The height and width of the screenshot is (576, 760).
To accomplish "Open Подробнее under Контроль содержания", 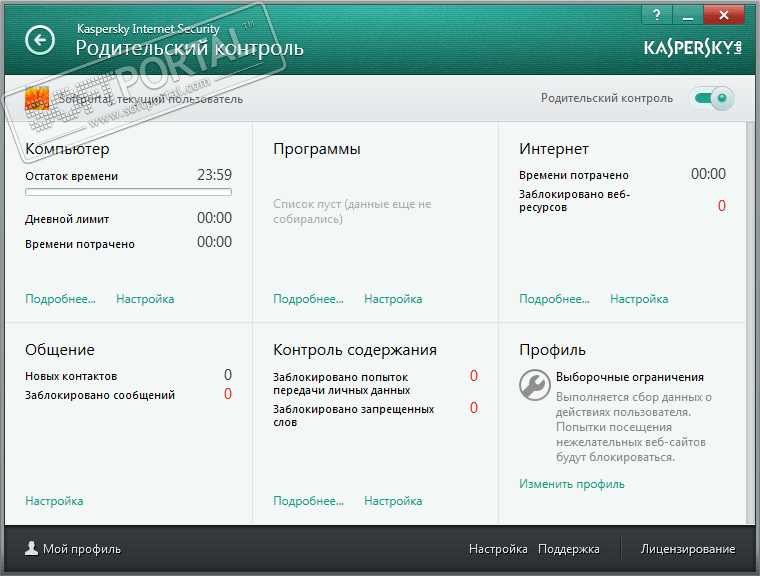I will click(x=308, y=501).
